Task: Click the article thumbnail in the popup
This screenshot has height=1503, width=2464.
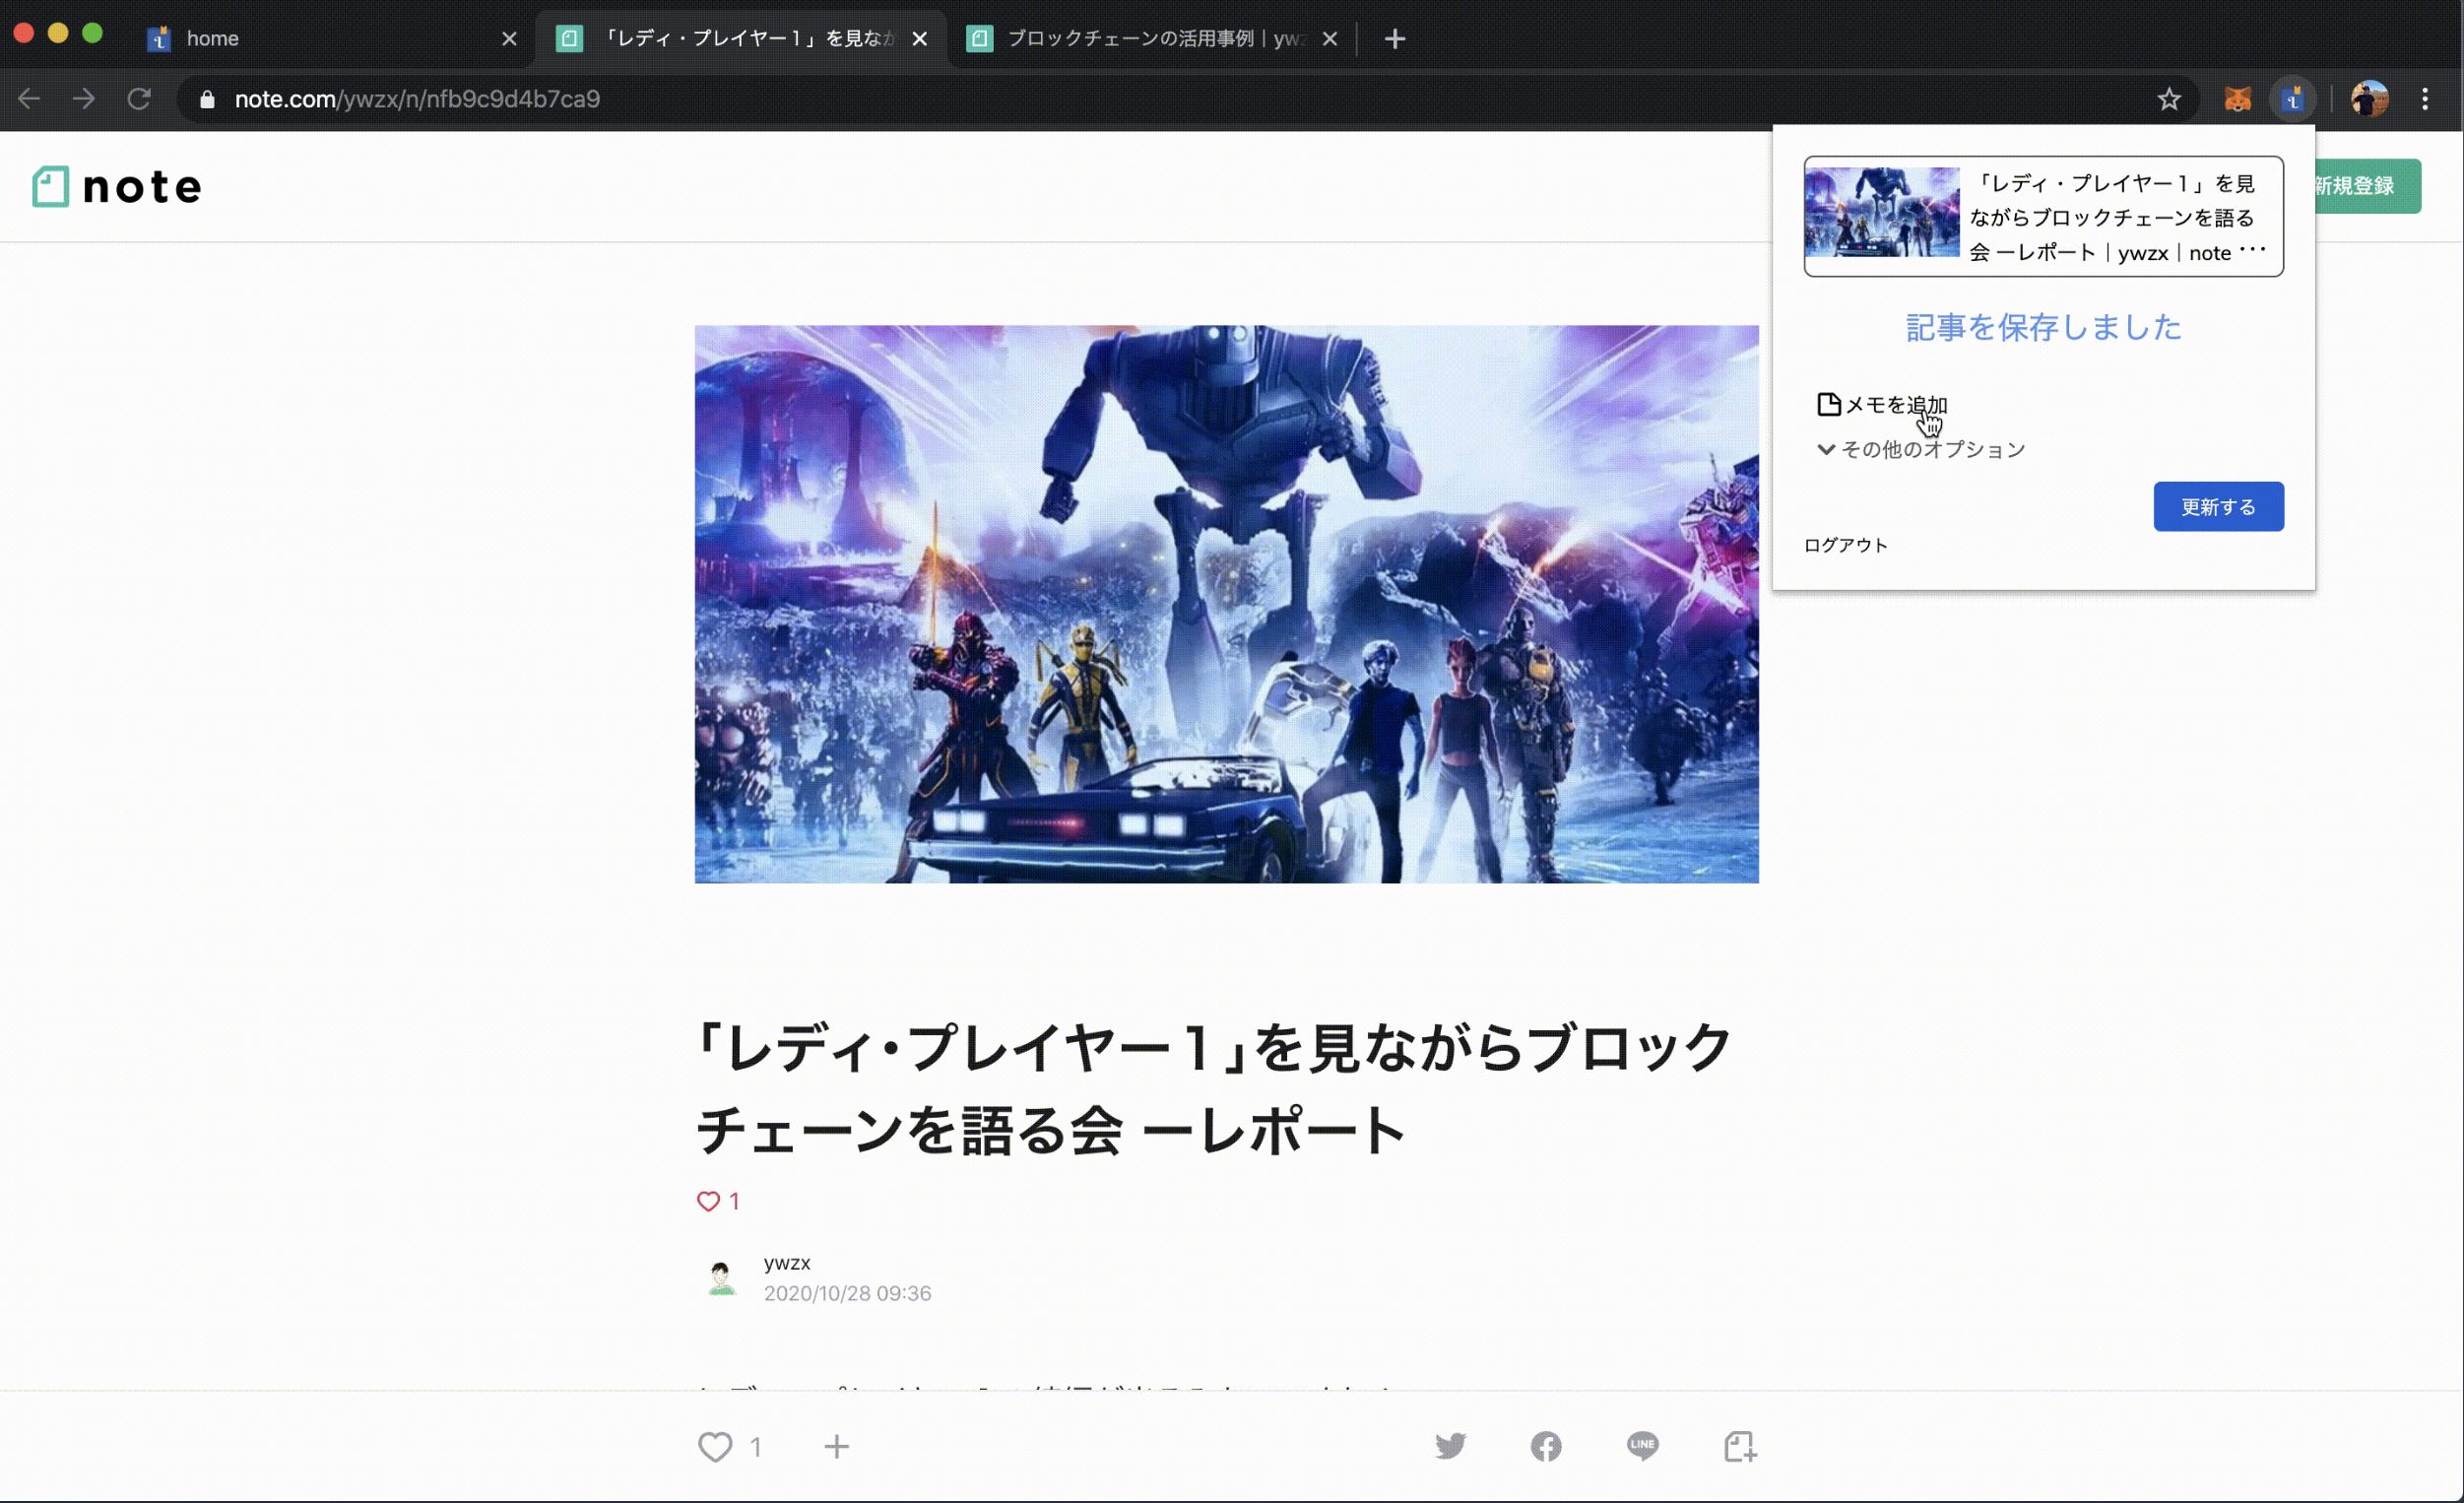Action: pos(1881,212)
